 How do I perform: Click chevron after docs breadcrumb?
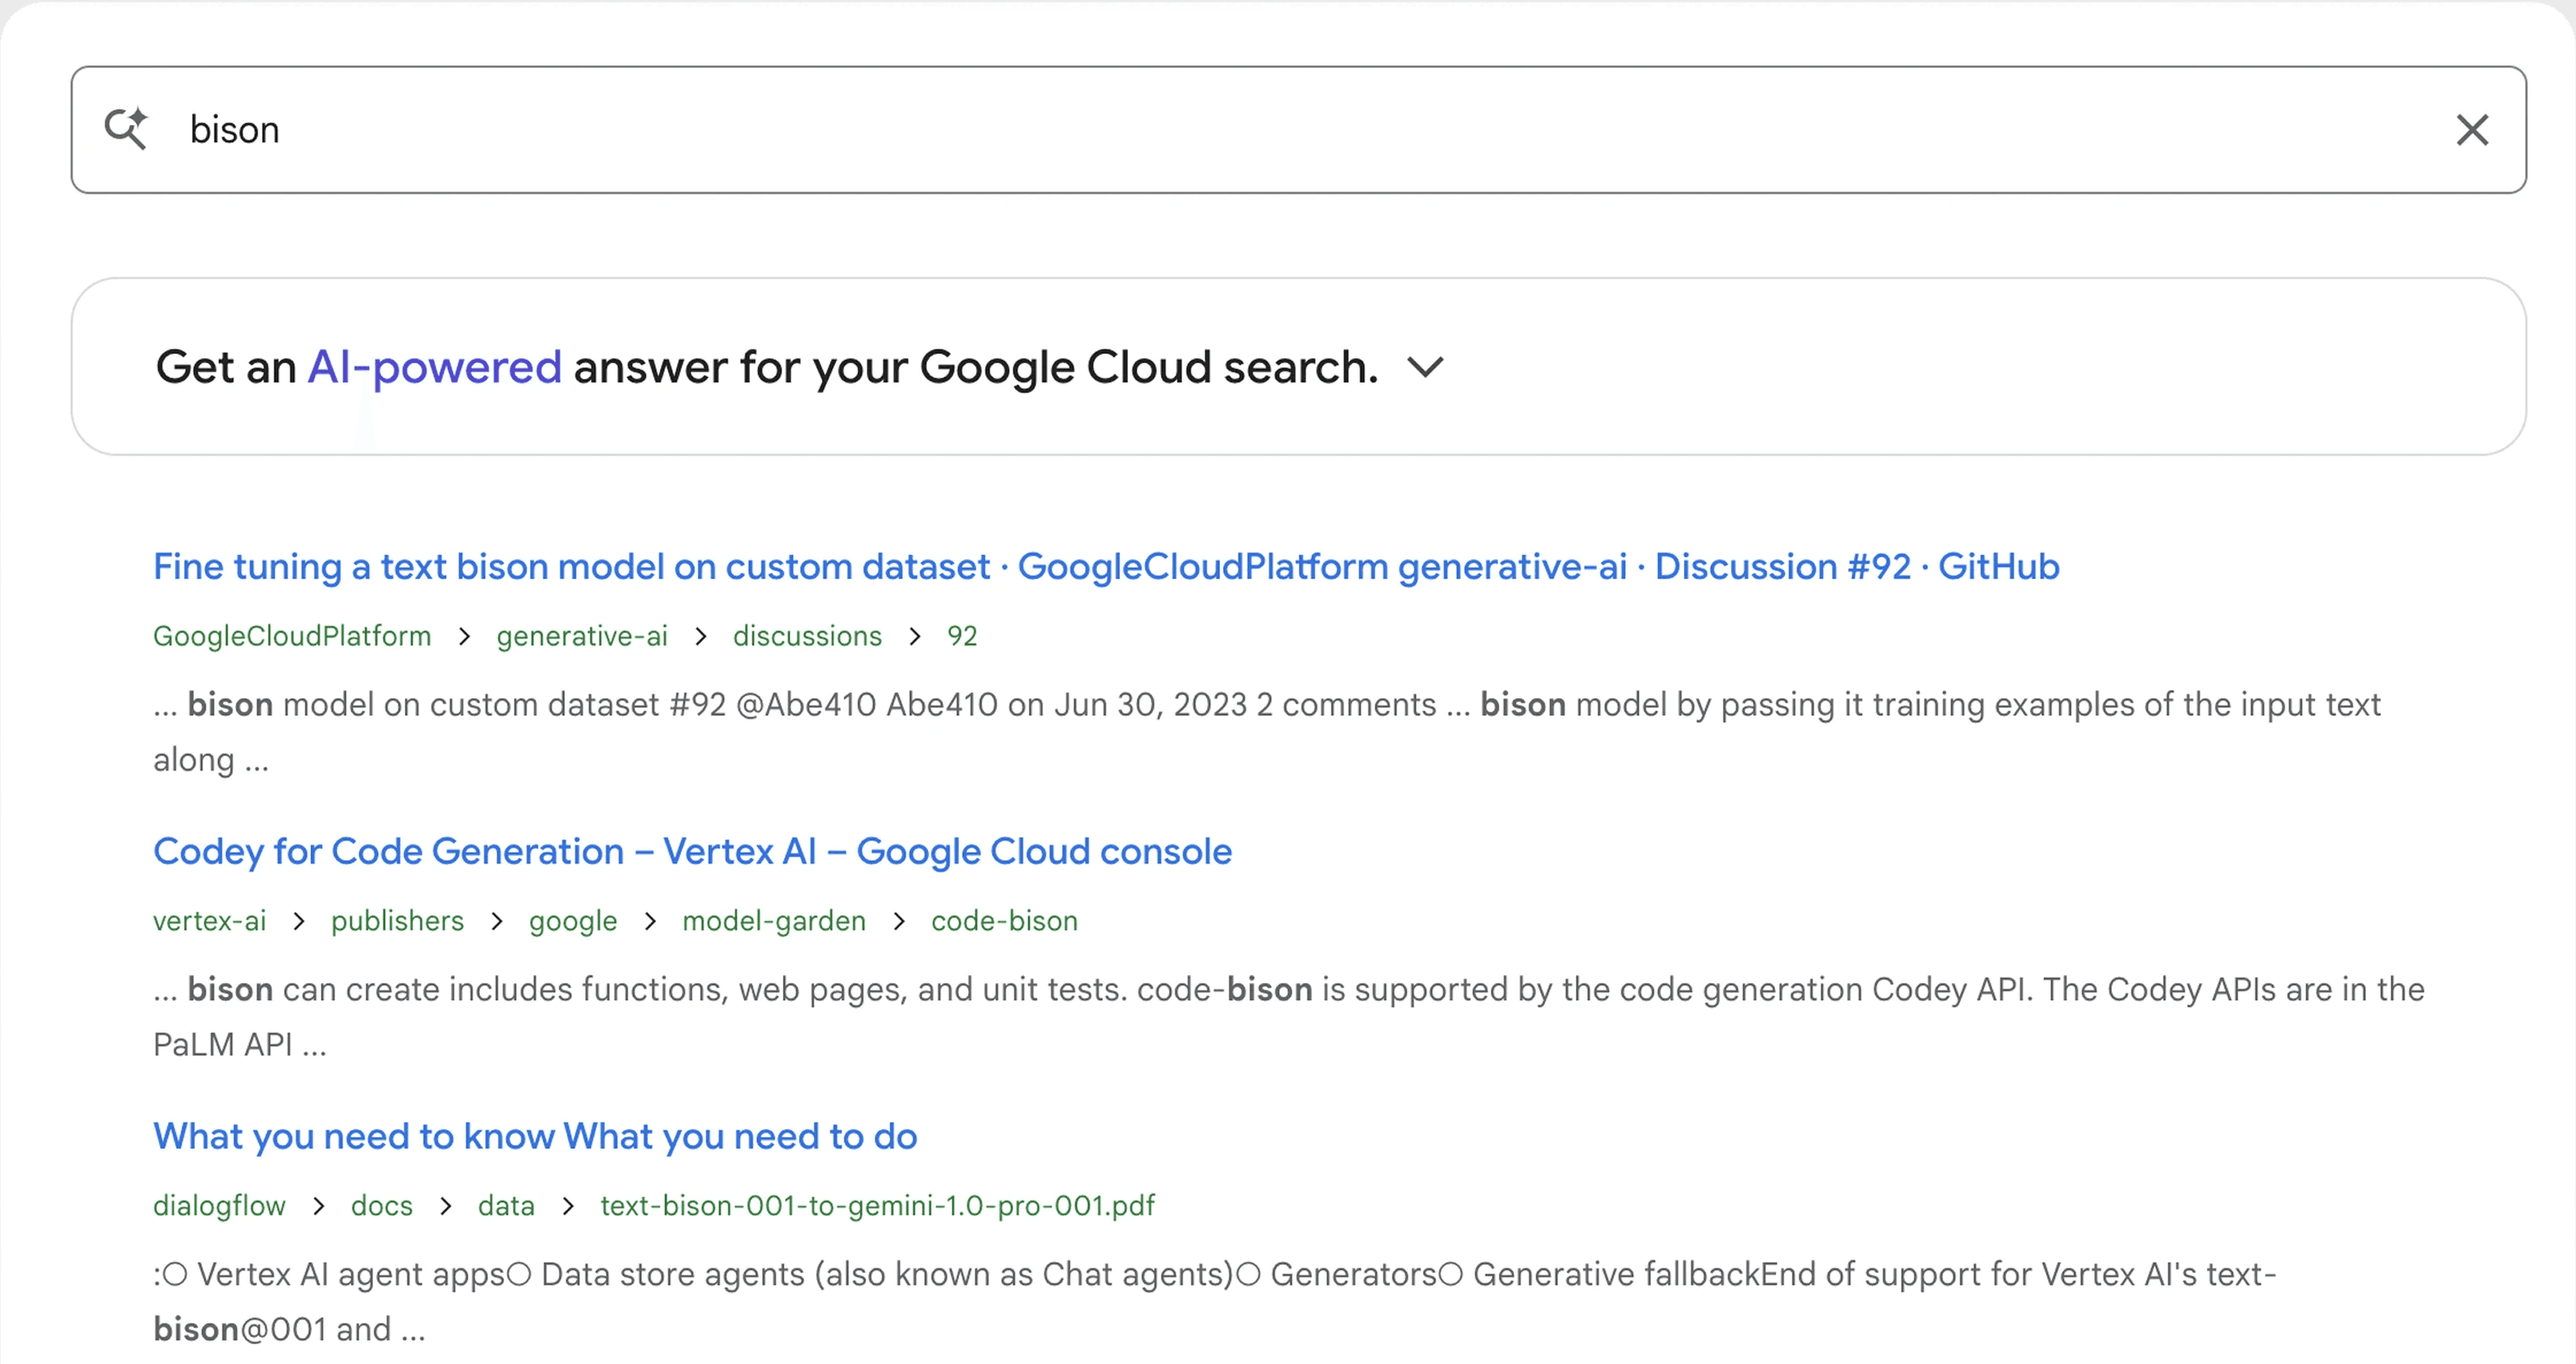[445, 1206]
